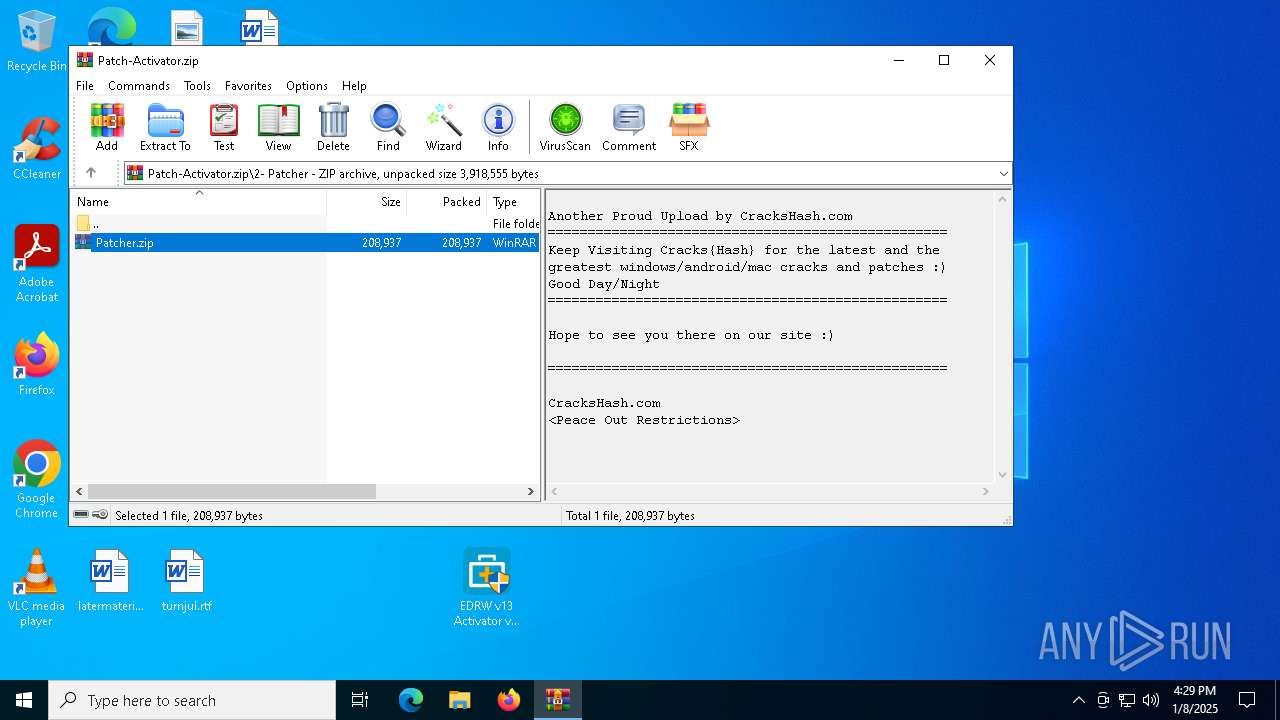This screenshot has height=720, width=1280.
Task: Click the volume speaker tray icon
Action: tap(1151, 700)
